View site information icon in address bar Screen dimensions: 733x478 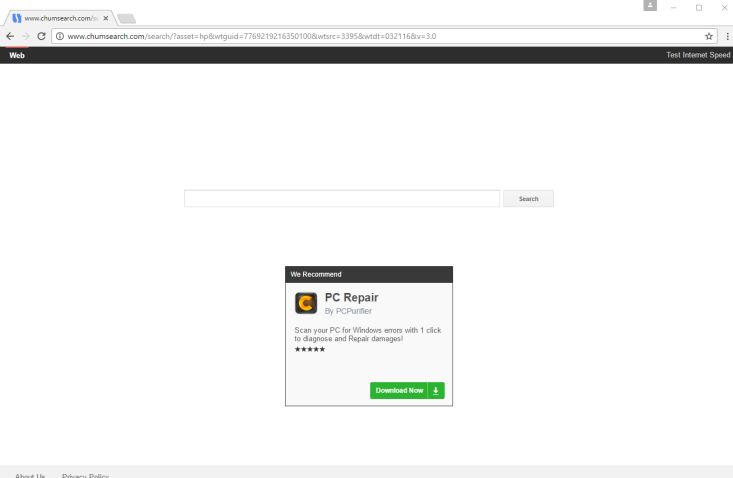[x=60, y=36]
